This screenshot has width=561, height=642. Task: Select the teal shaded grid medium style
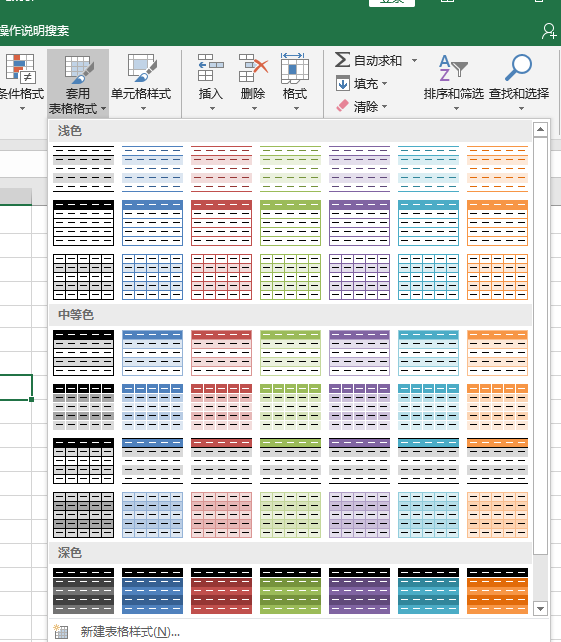click(428, 515)
